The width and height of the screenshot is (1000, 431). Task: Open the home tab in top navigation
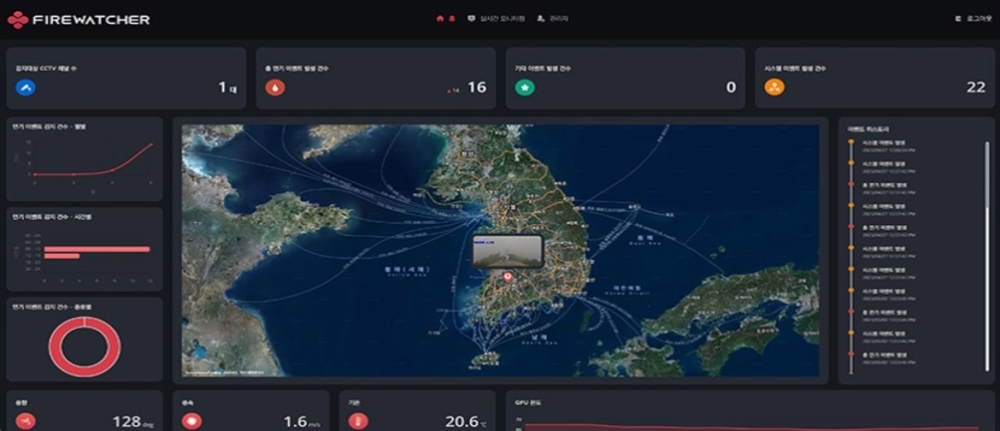[445, 19]
